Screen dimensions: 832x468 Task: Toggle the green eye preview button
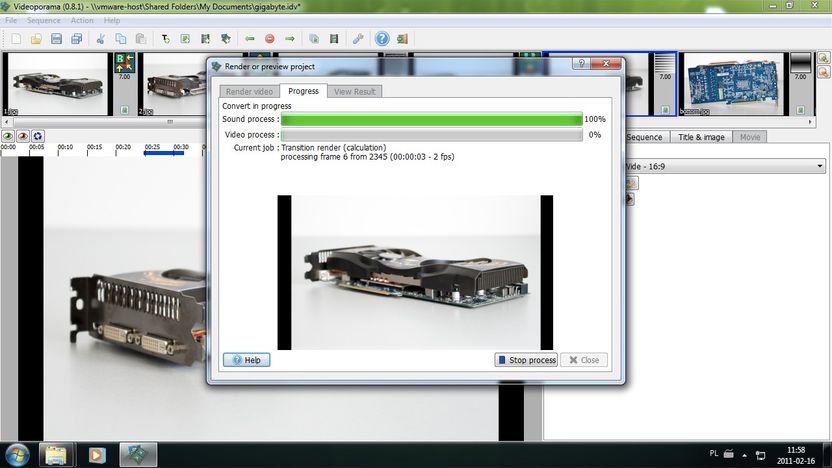pos(7,136)
